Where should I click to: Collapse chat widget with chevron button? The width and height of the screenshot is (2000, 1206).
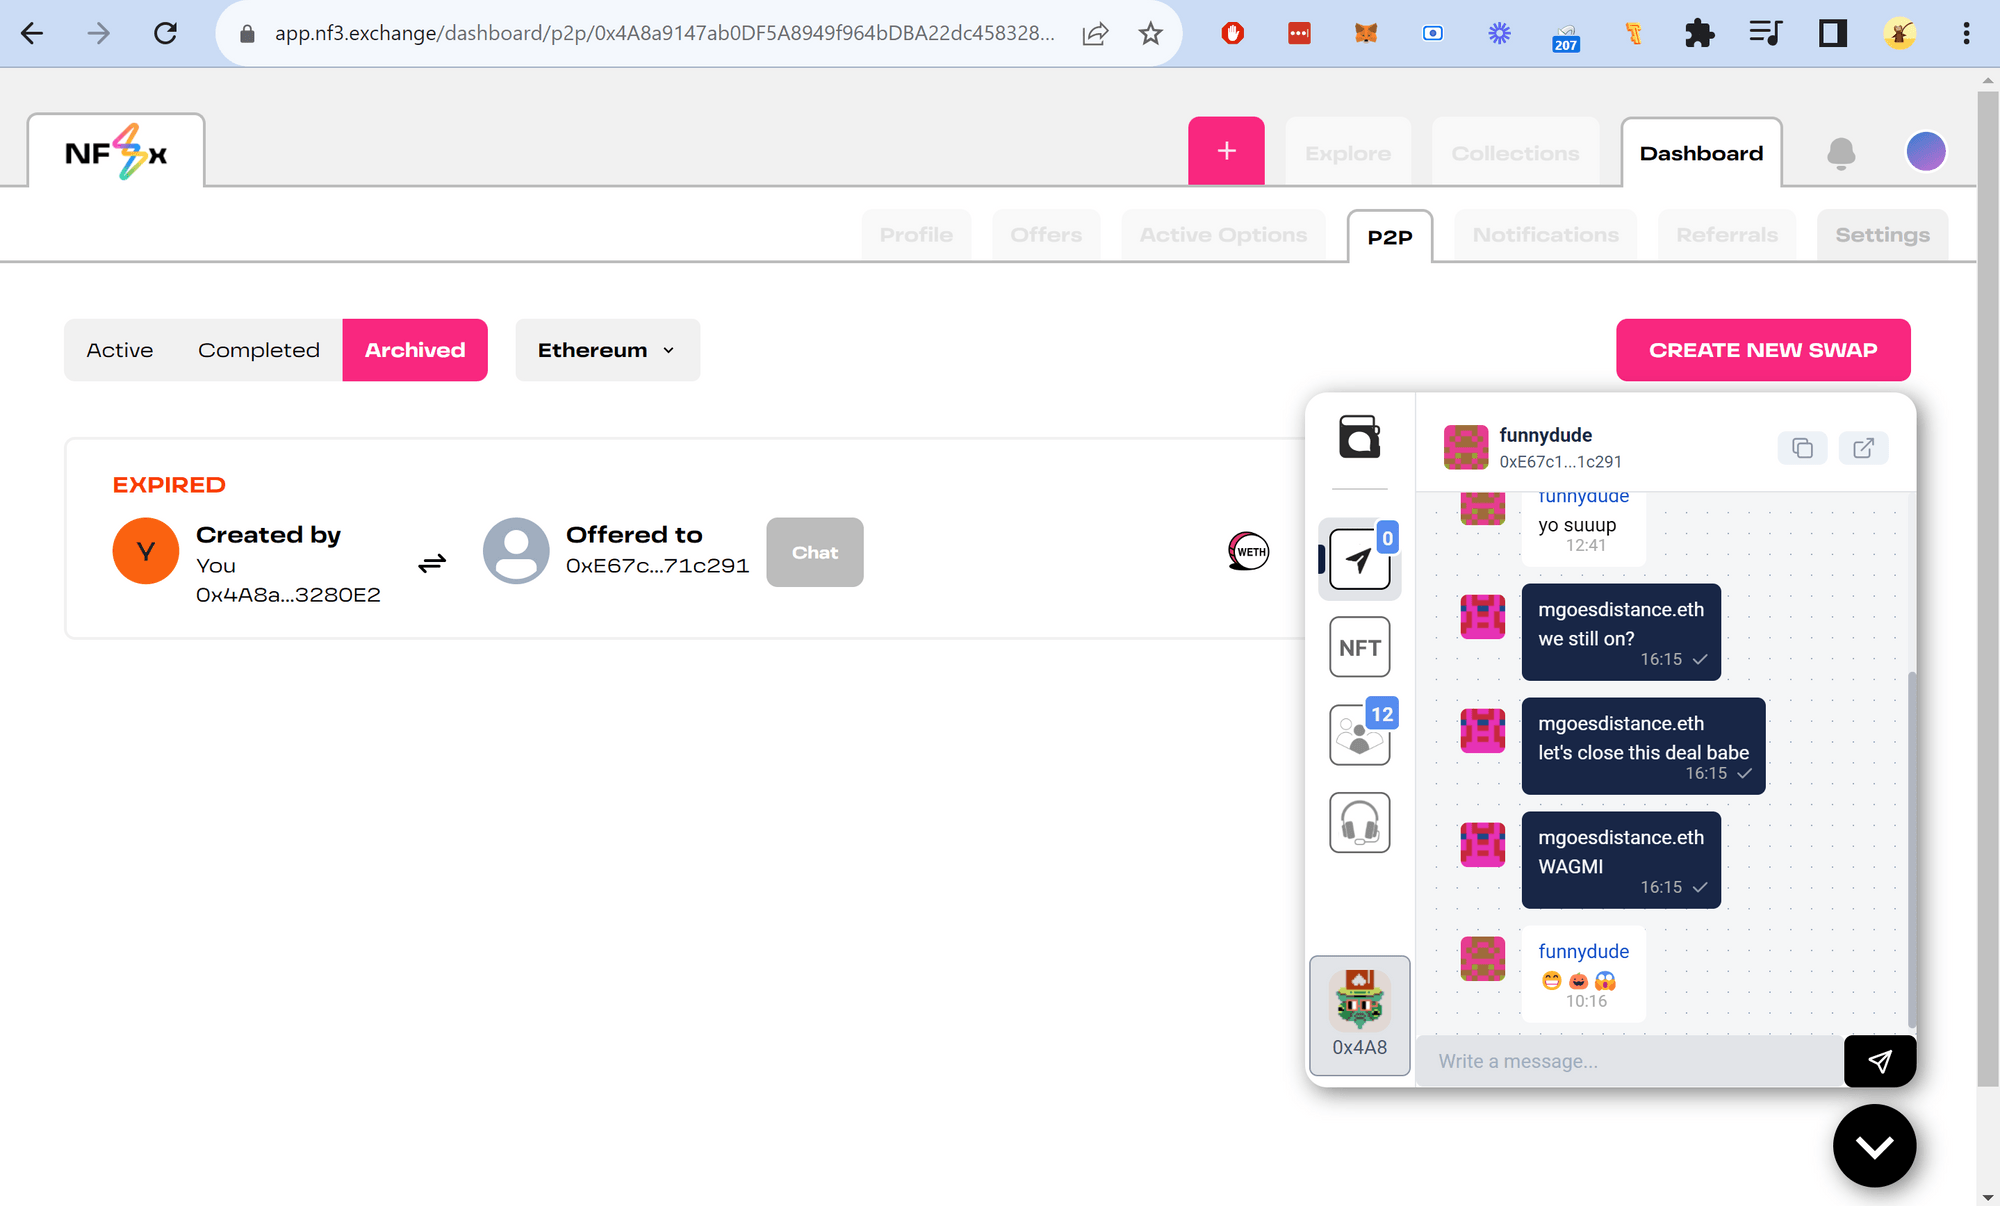[1874, 1146]
